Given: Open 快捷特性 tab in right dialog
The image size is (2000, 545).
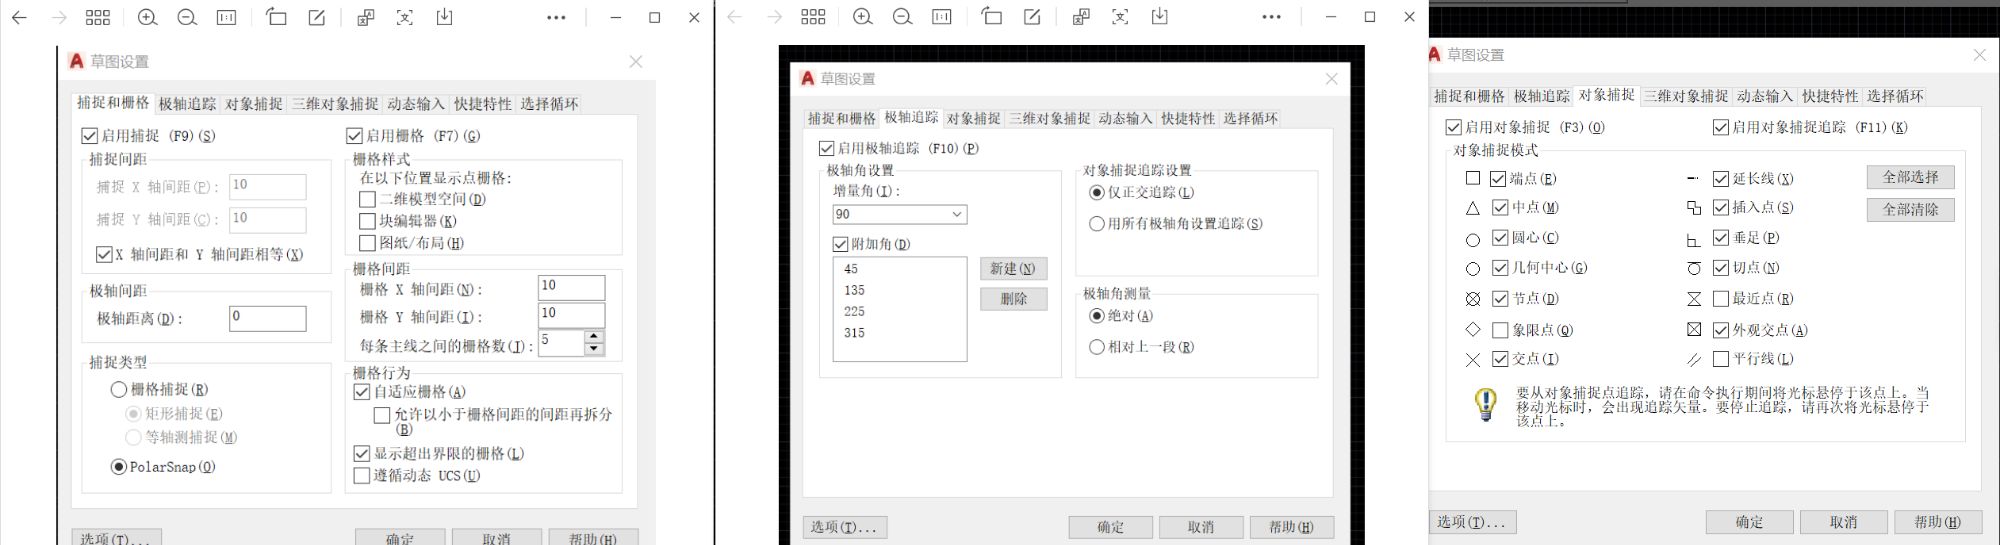Looking at the screenshot, I should [1830, 96].
